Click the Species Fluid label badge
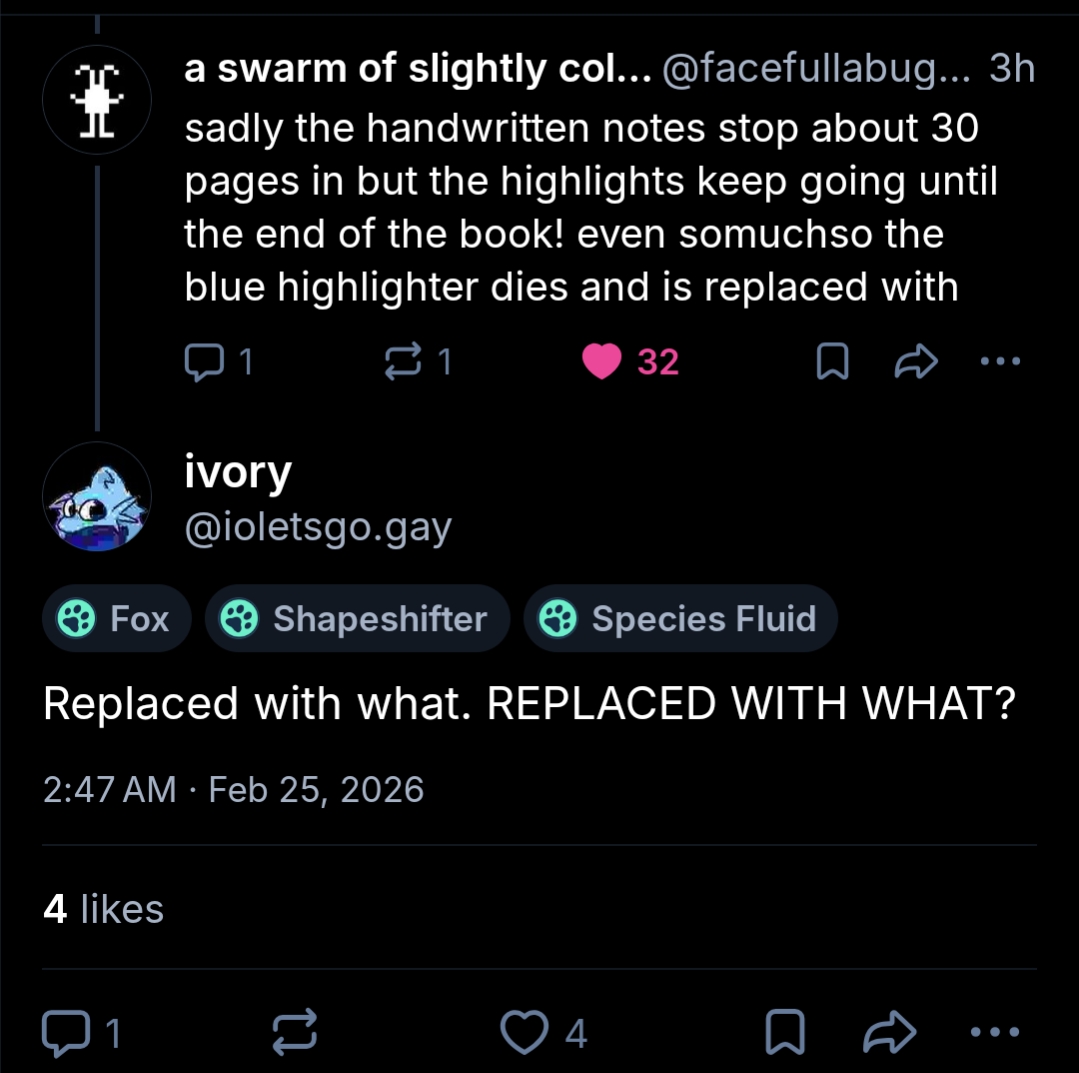Viewport: 1079px width, 1073px height. click(680, 619)
